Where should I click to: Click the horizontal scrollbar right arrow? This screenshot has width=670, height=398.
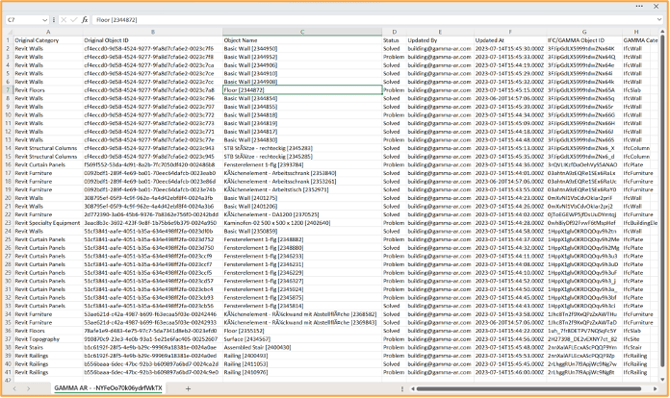click(655, 389)
